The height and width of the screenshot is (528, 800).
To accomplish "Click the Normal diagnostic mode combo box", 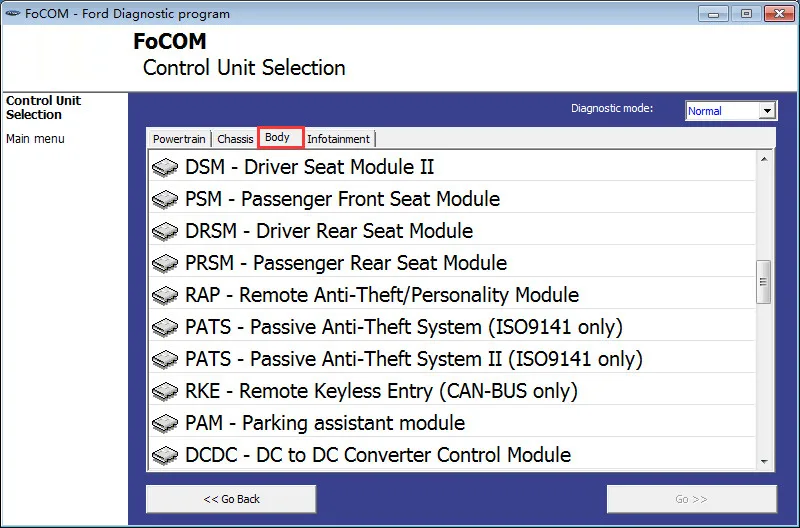I will [x=731, y=111].
